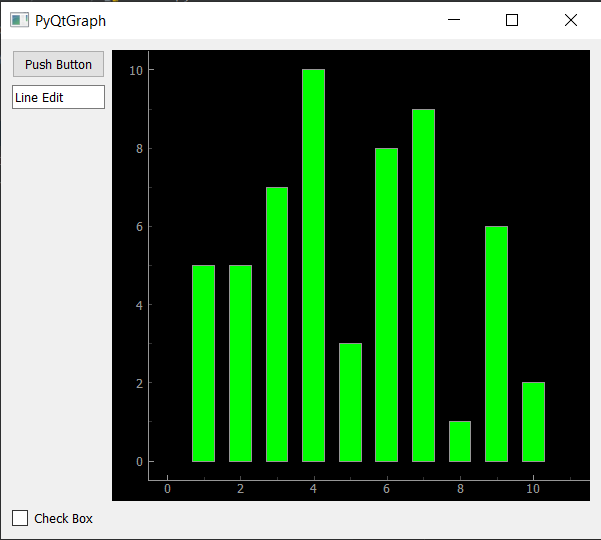The image size is (601, 540).
Task: Click the PyQtGraph title text
Action: tap(71, 21)
